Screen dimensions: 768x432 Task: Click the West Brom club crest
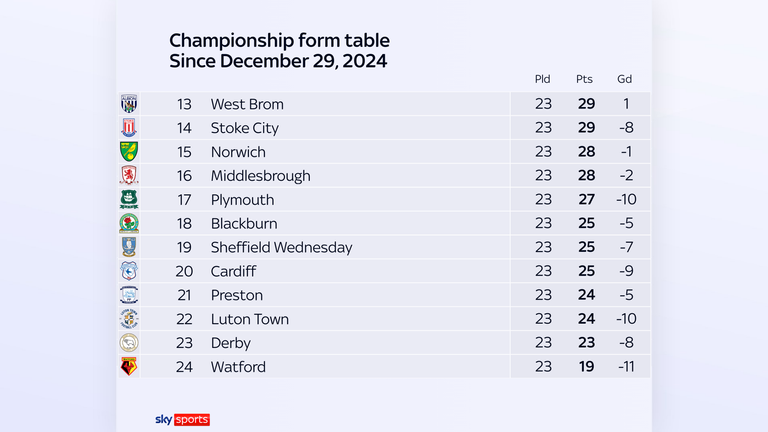click(129, 104)
